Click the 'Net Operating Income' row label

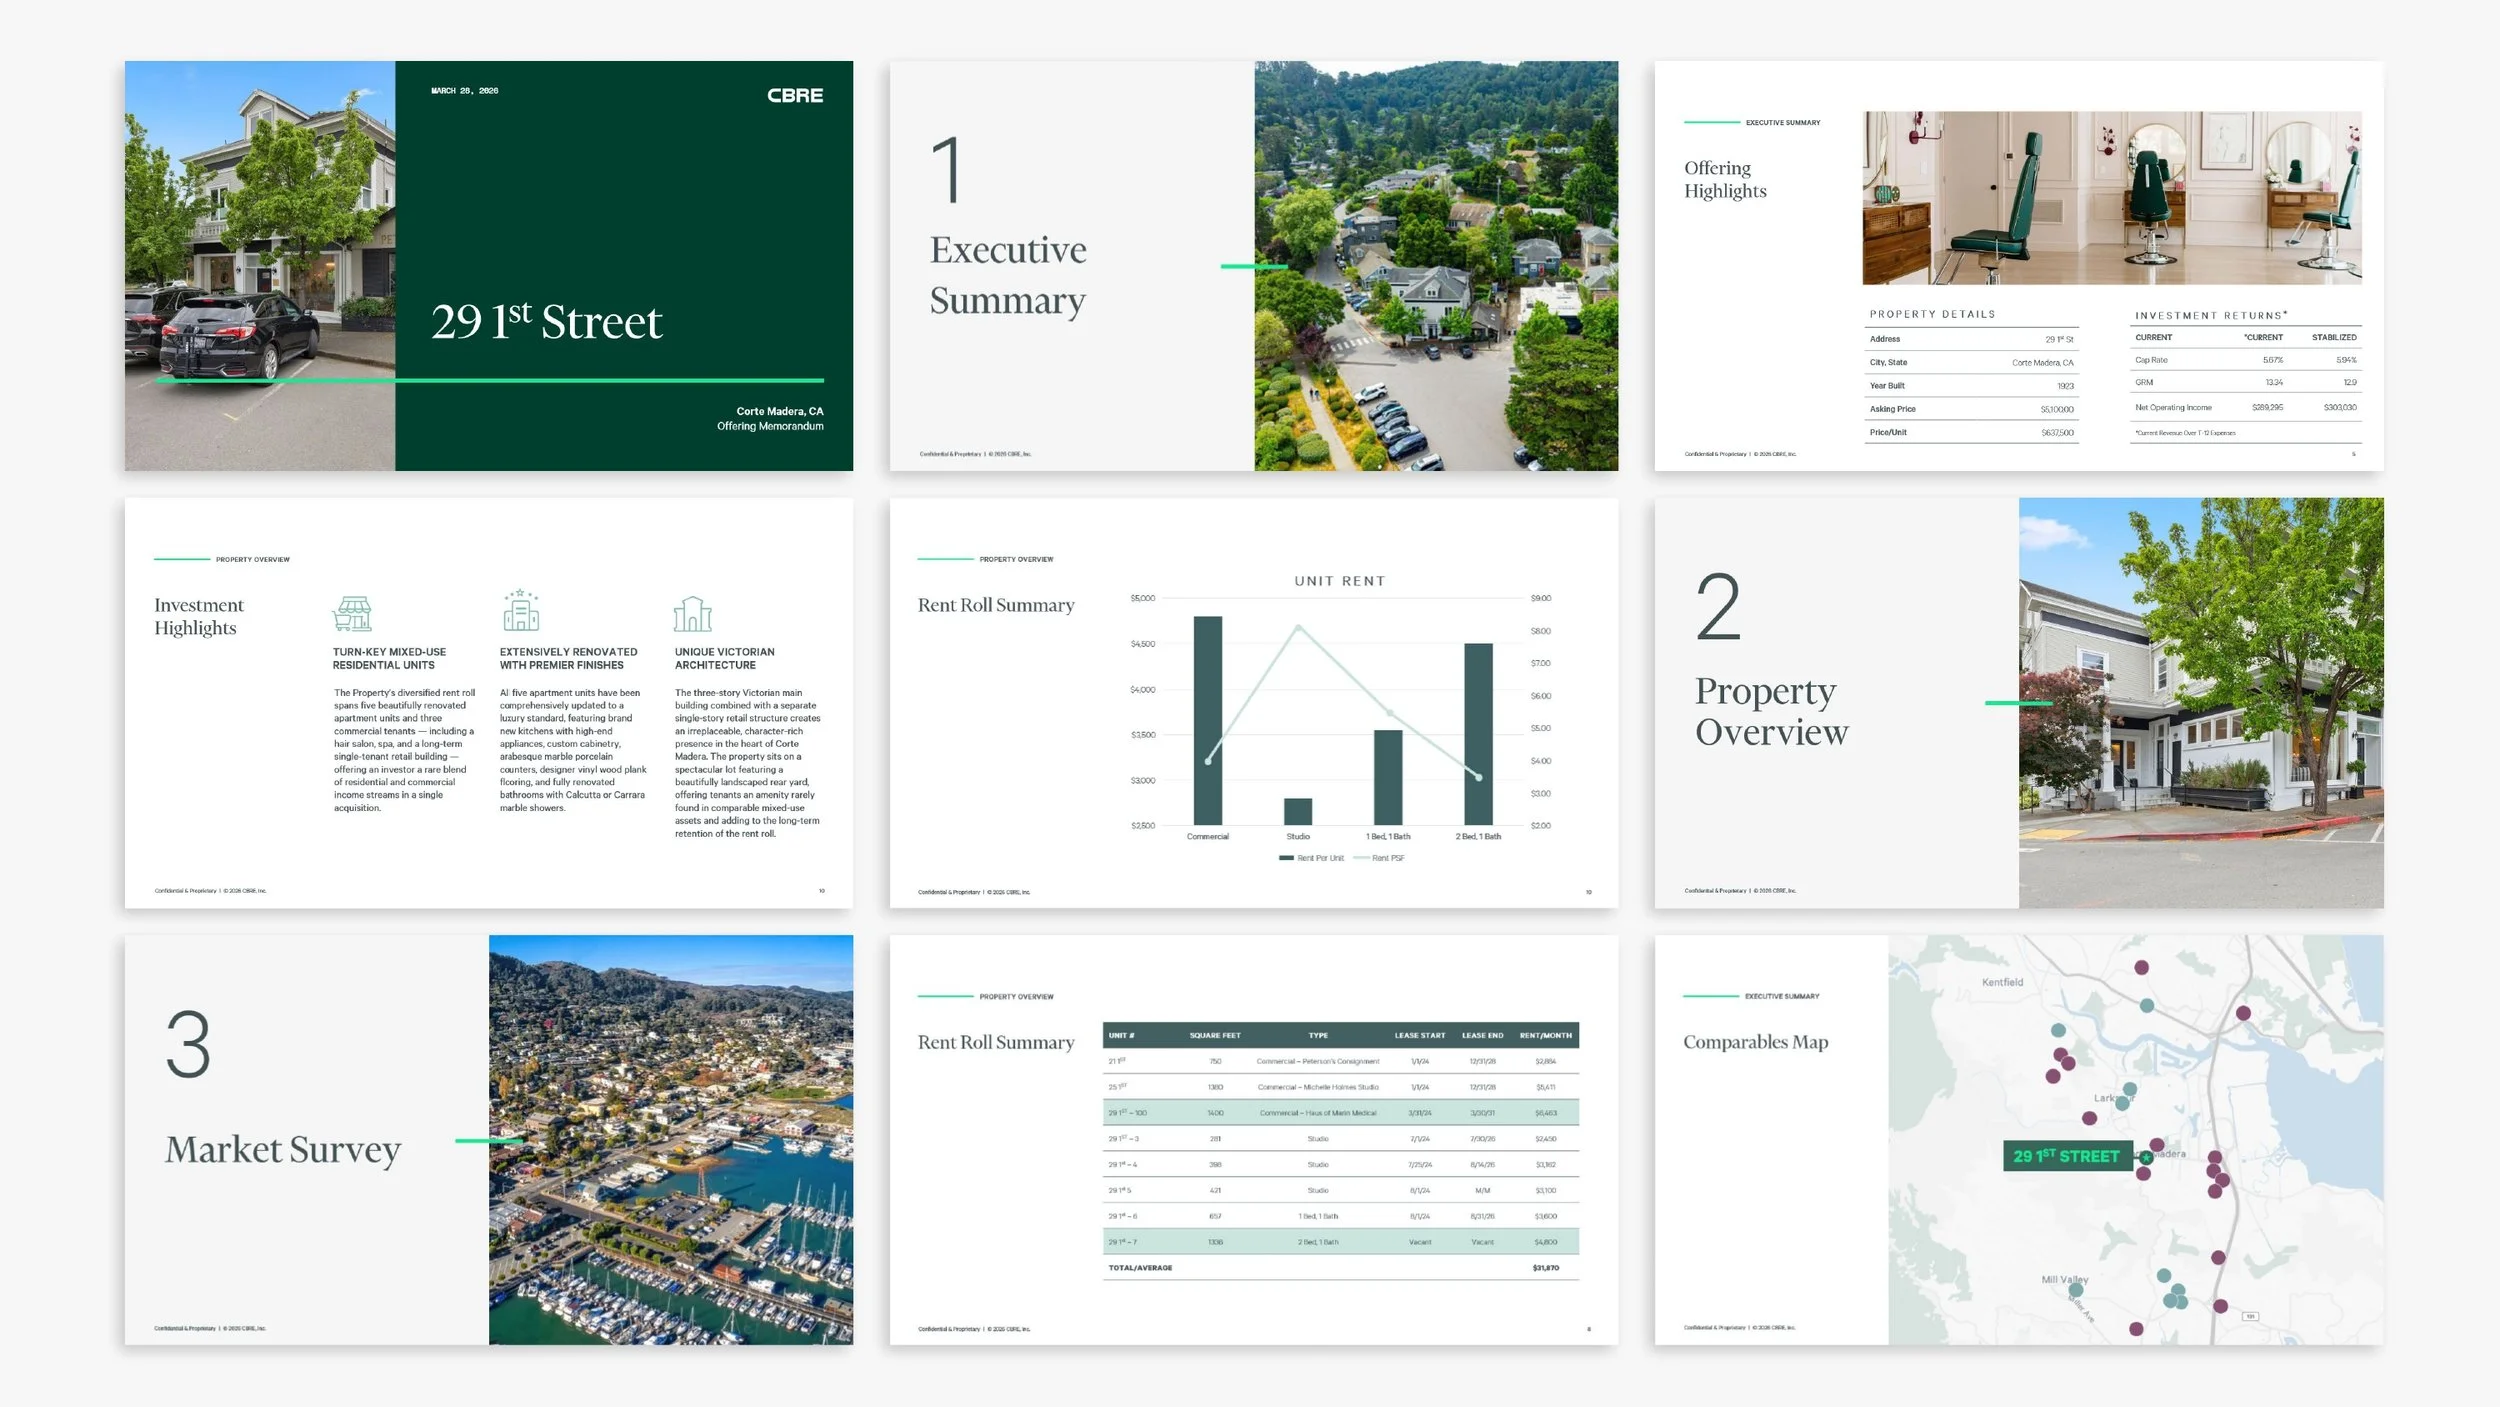(2173, 408)
